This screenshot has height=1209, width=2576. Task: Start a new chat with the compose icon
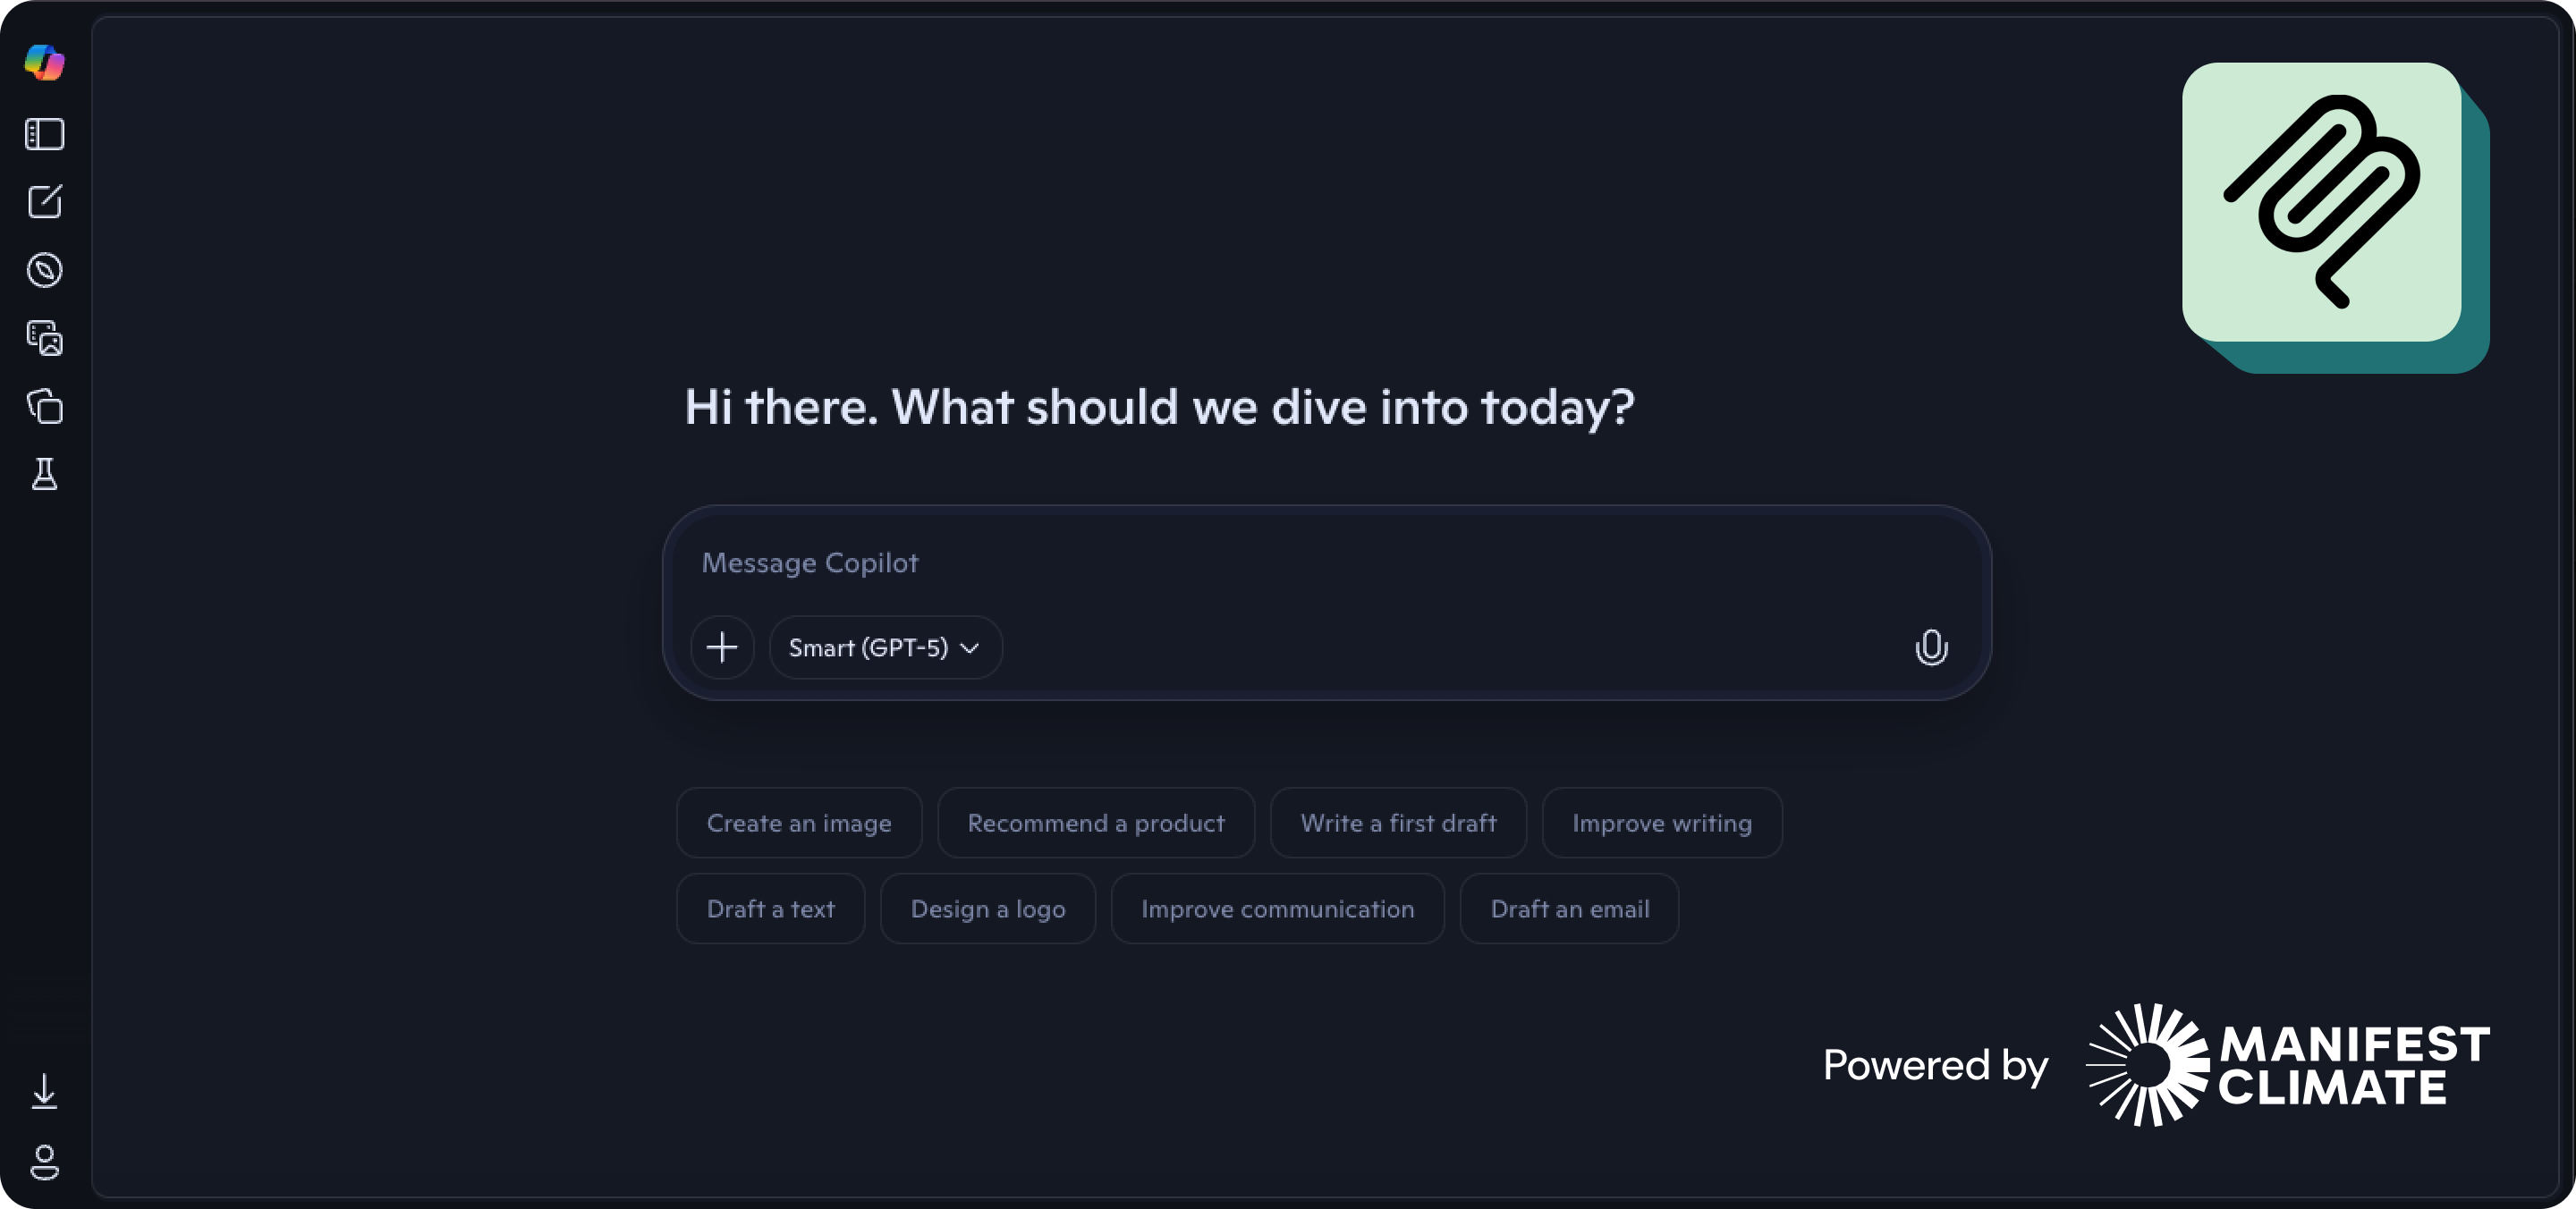(45, 201)
